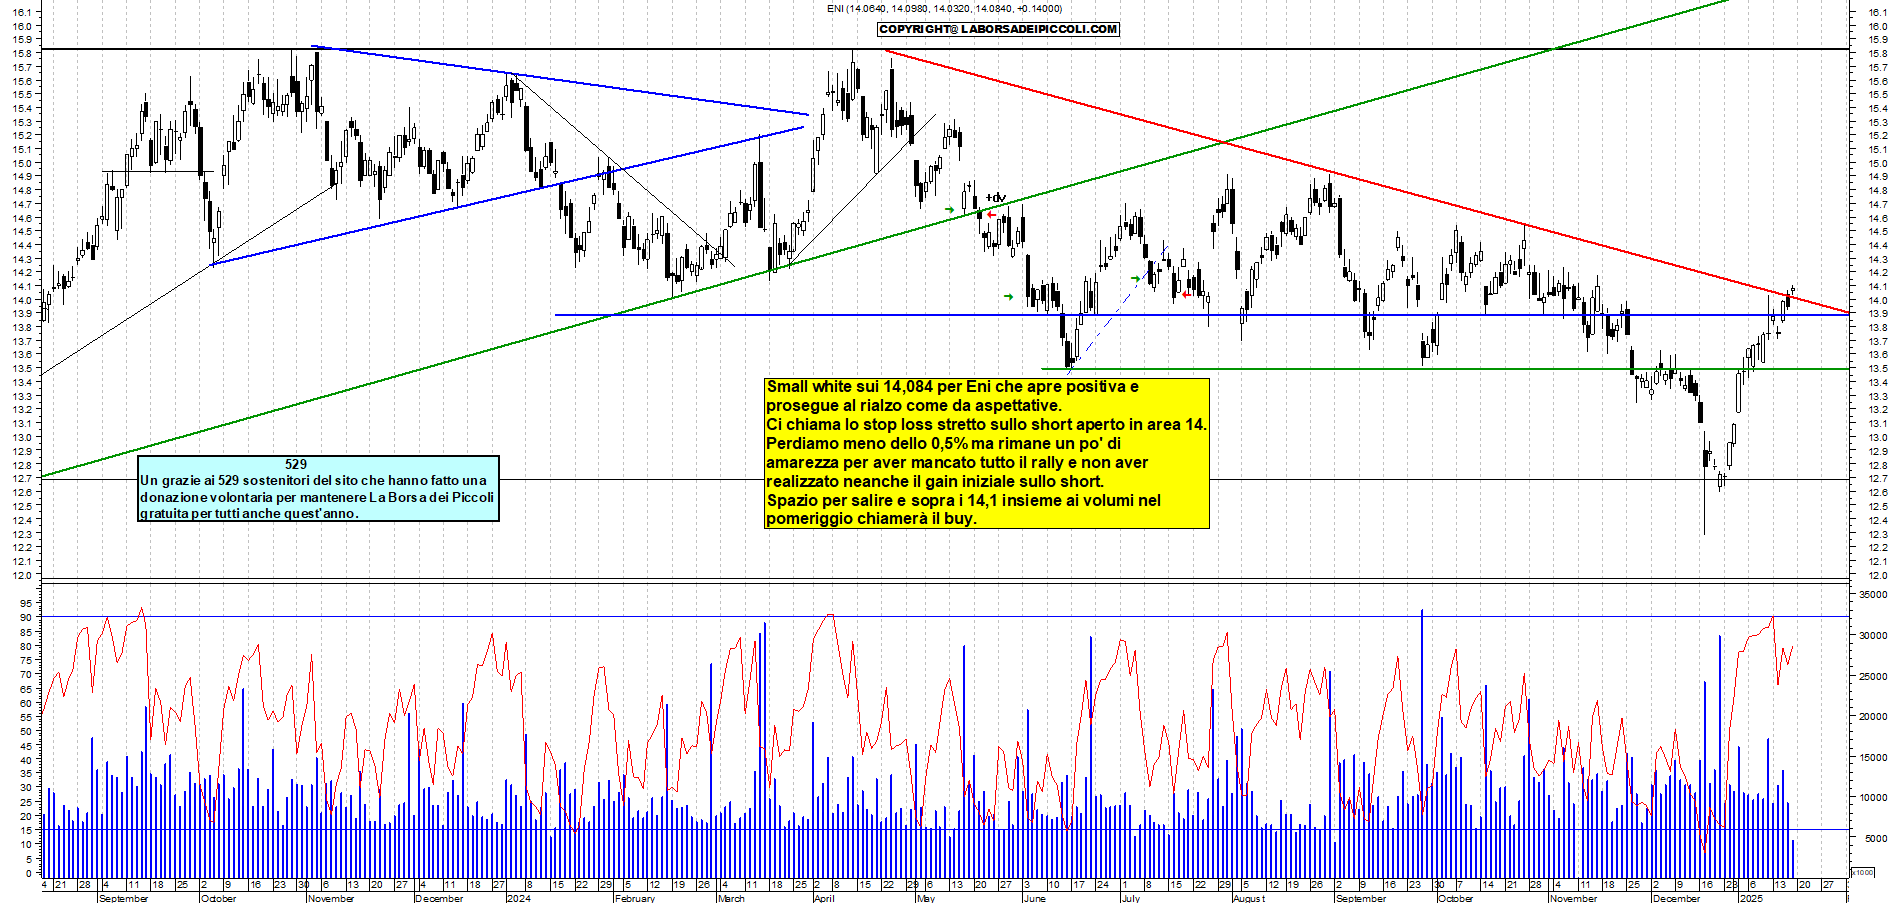
Task: Click the "95" oscillator axis value
Action: 26,603
